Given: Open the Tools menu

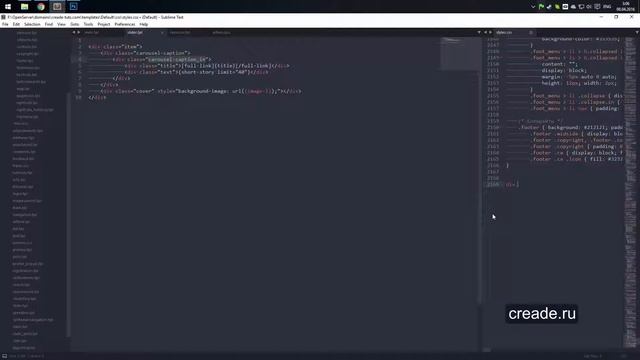Looking at the screenshot, I should pyautogui.click(x=88, y=24).
